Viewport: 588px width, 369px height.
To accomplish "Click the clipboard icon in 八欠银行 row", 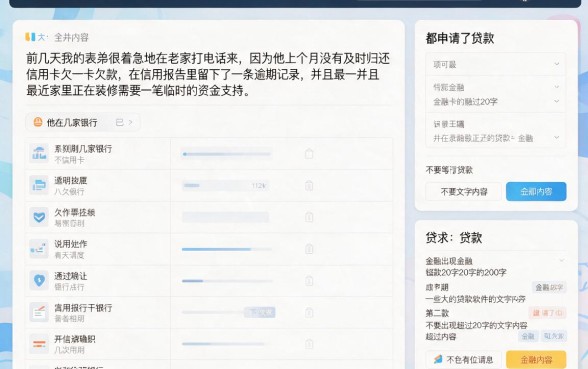I will [x=309, y=185].
